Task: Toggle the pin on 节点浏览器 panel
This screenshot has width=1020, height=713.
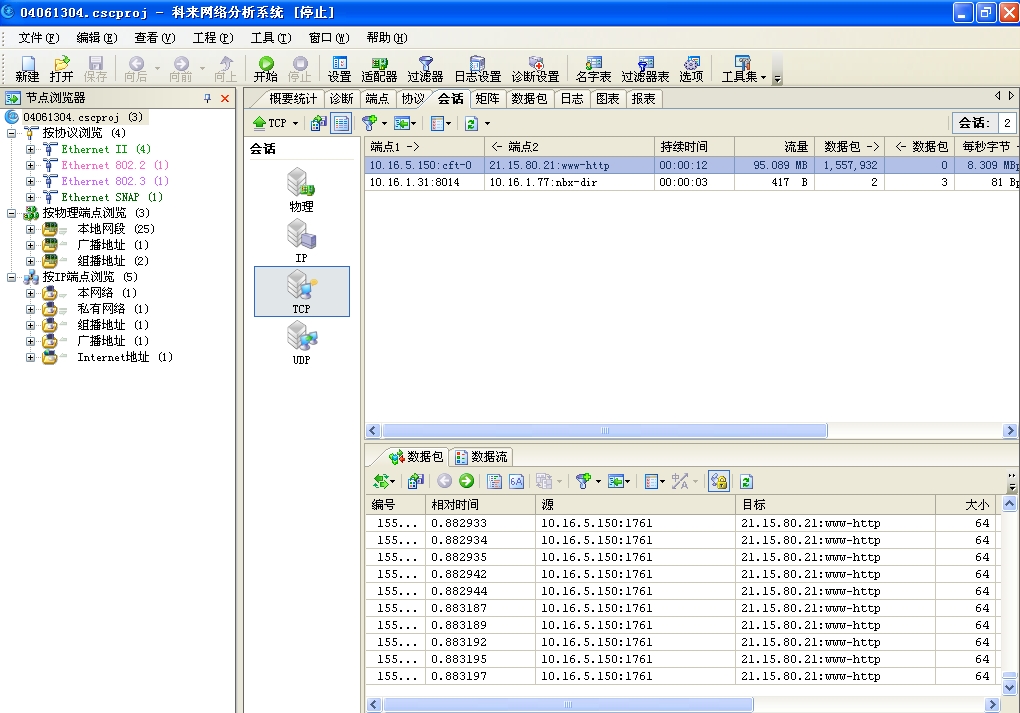Action: pos(208,98)
